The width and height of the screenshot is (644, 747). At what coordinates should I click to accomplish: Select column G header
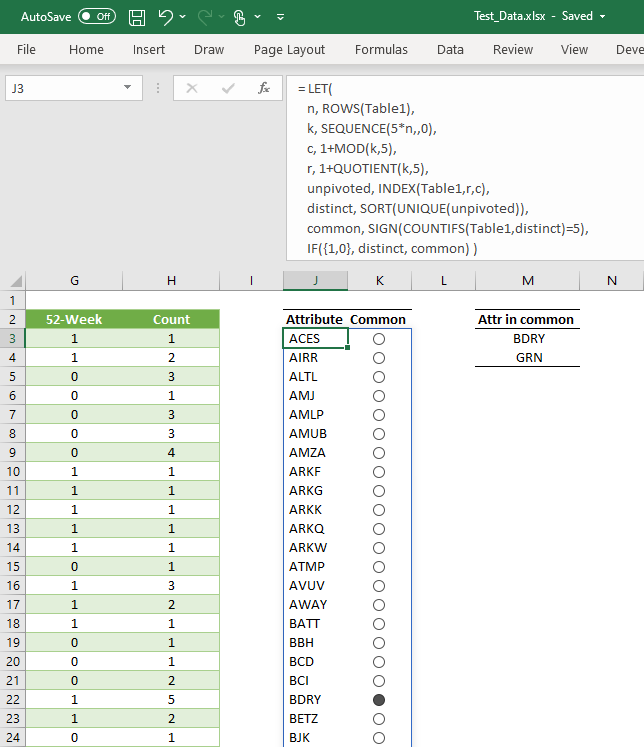(x=74, y=281)
